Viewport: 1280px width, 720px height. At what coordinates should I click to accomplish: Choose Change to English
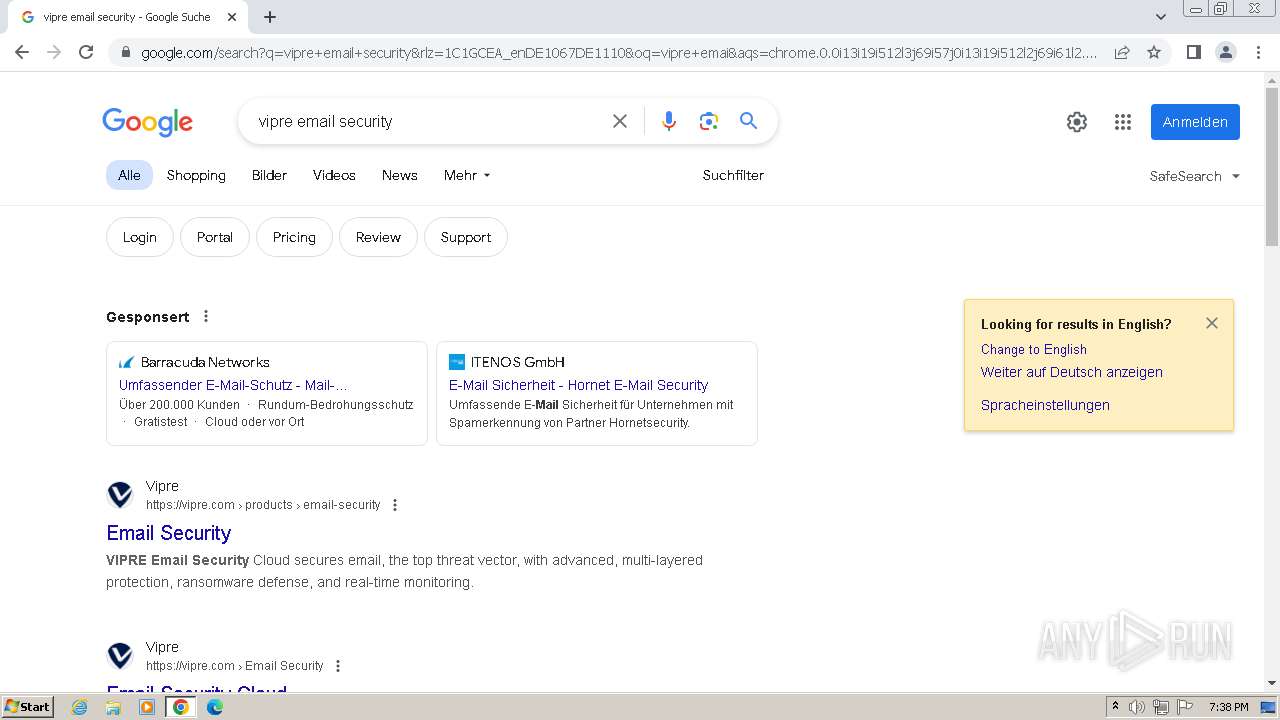coord(1033,349)
